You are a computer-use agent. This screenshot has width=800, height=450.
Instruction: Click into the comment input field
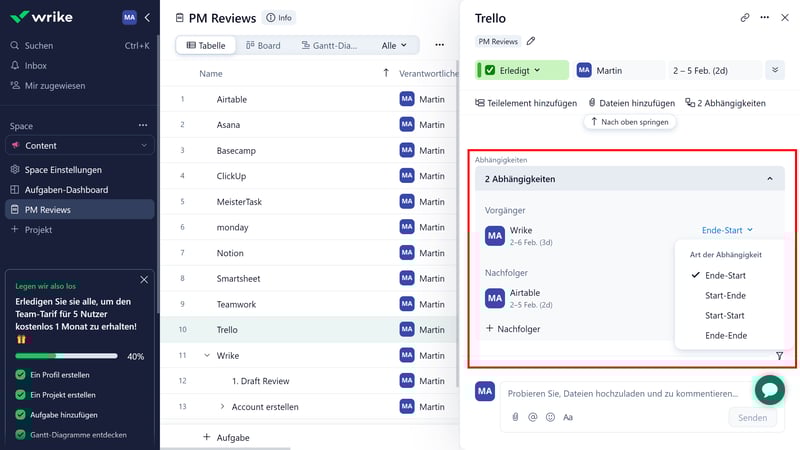point(623,393)
